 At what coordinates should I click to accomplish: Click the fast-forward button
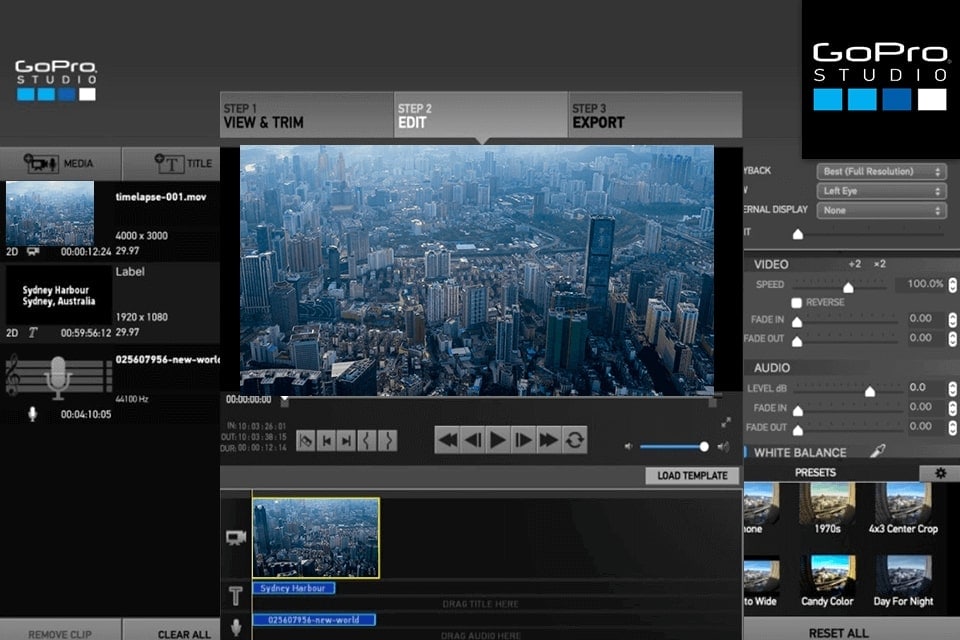pyautogui.click(x=548, y=440)
